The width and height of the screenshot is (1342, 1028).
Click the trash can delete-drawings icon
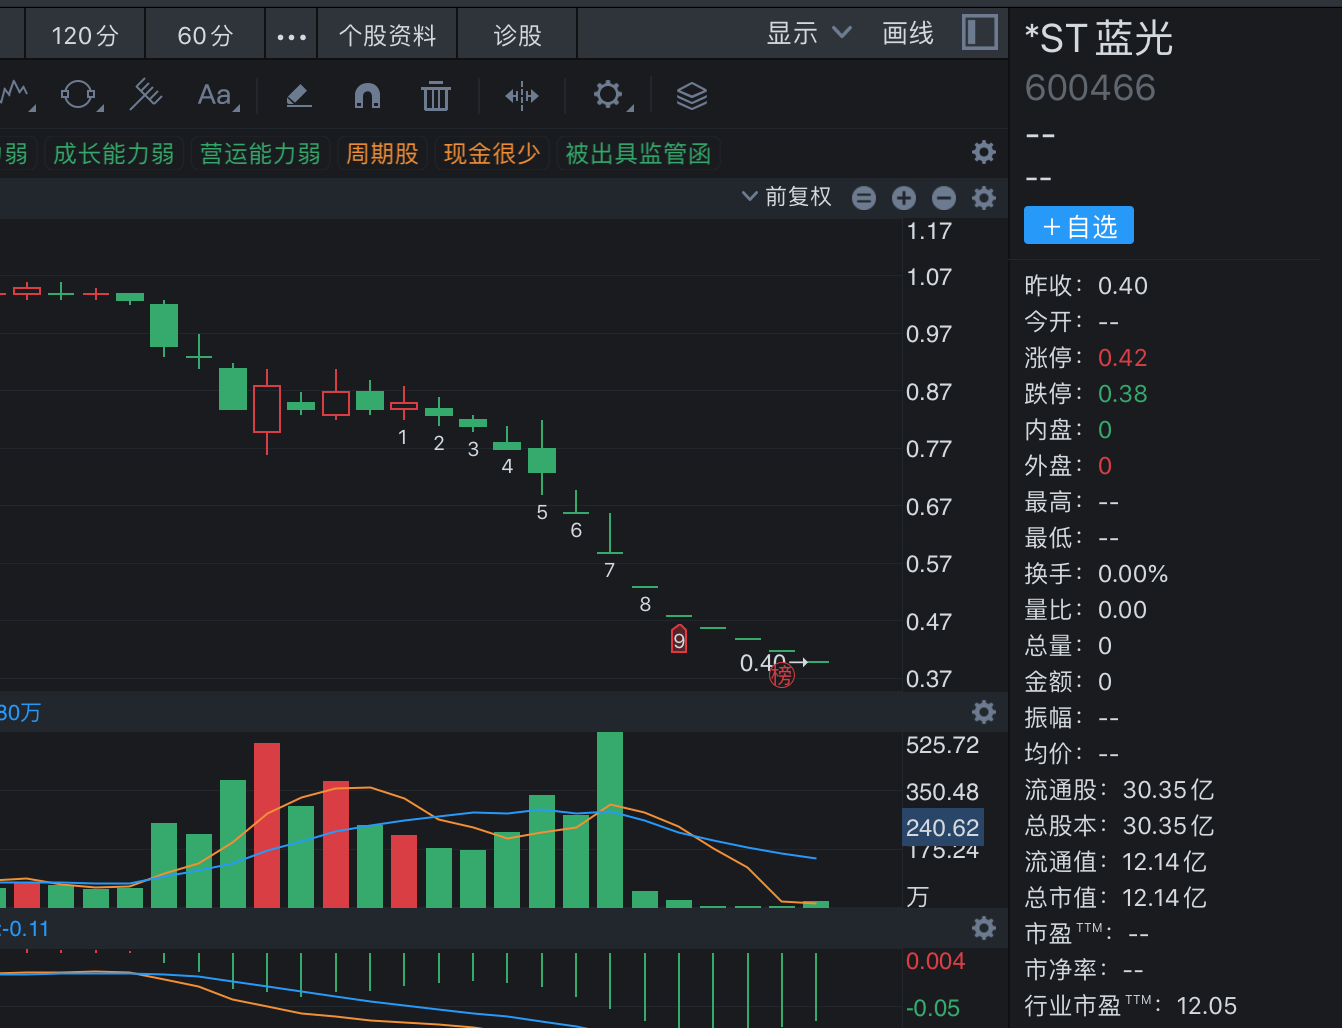pyautogui.click(x=435, y=96)
